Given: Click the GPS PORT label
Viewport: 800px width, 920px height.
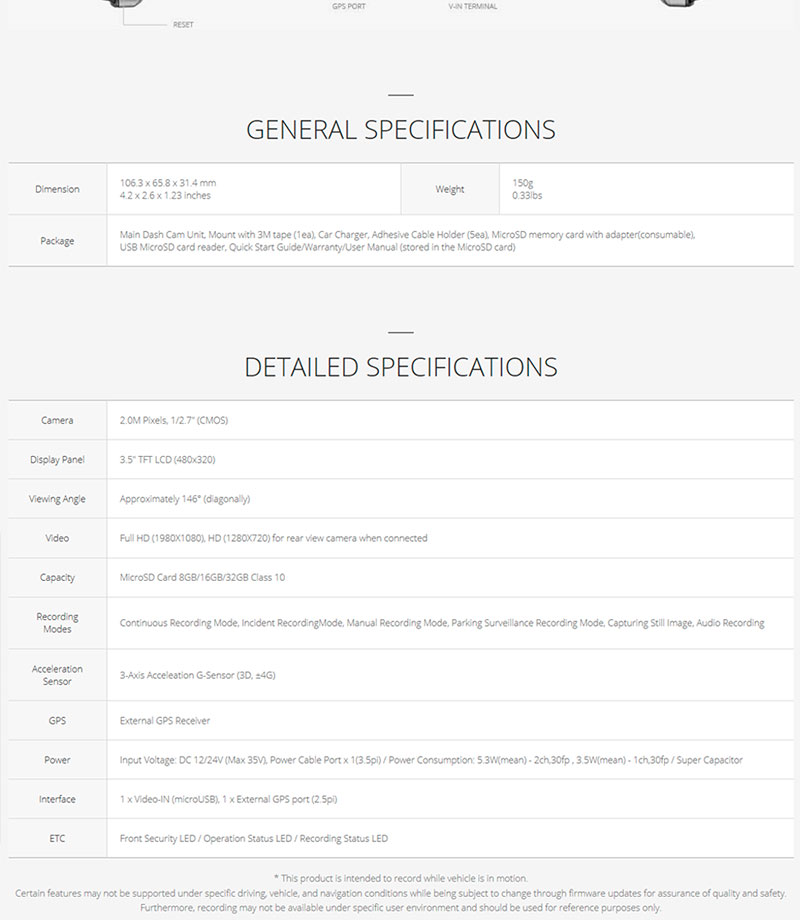Looking at the screenshot, I should tap(349, 6).
